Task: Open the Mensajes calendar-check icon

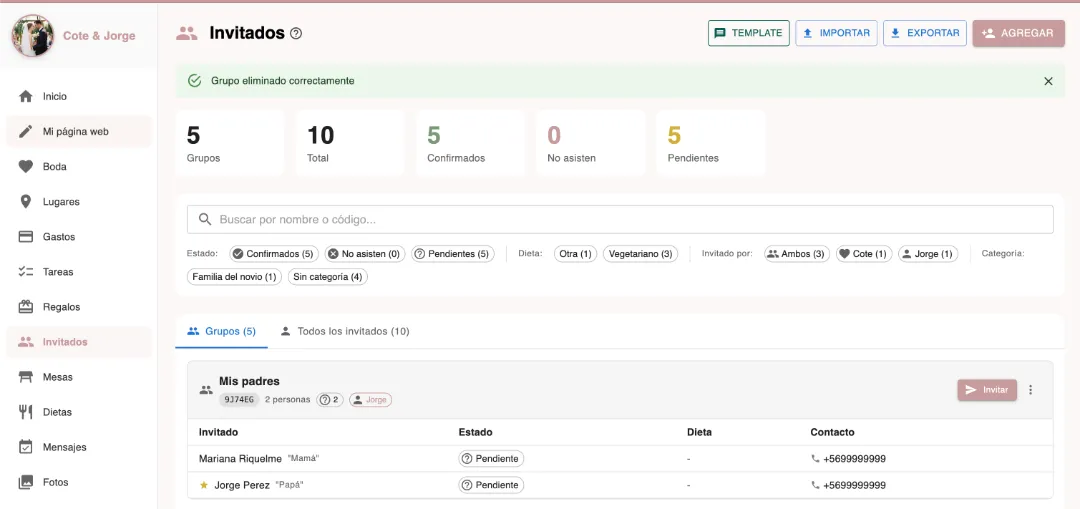Action: point(25,447)
